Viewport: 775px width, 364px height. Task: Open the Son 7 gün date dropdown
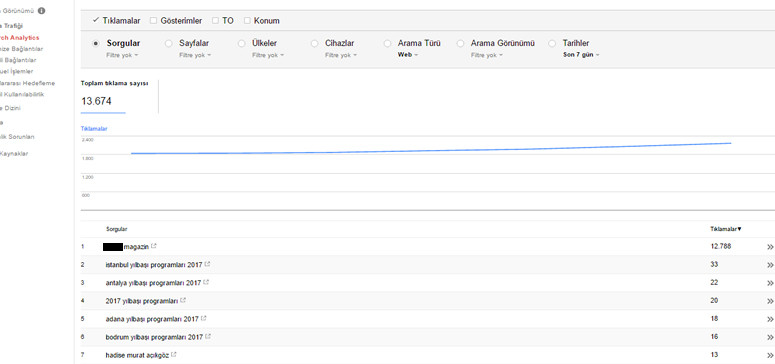(581, 55)
